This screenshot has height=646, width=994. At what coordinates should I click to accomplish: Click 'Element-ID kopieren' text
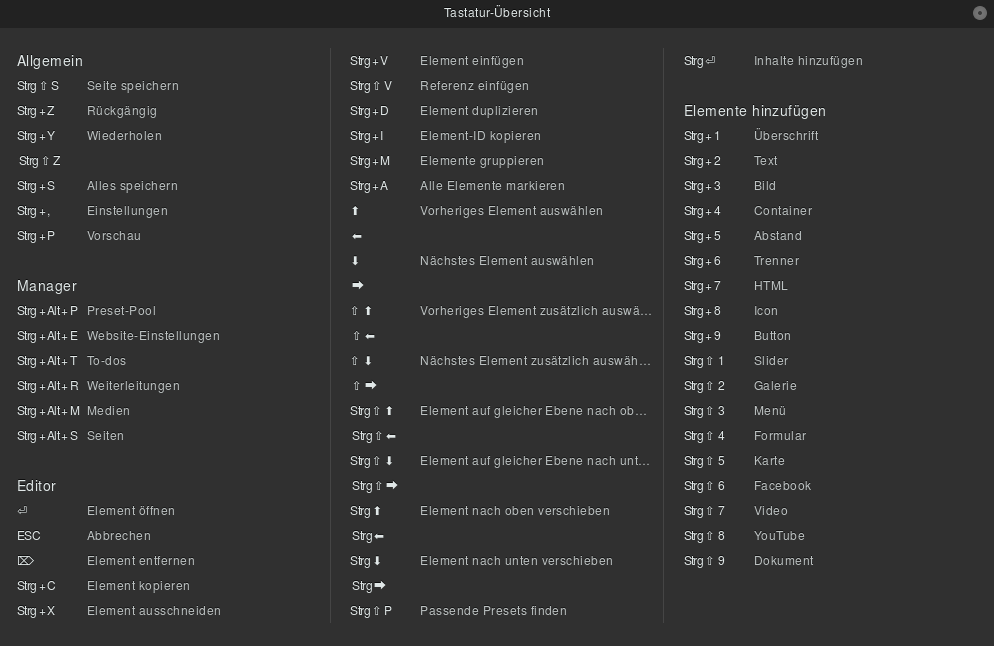(481, 136)
